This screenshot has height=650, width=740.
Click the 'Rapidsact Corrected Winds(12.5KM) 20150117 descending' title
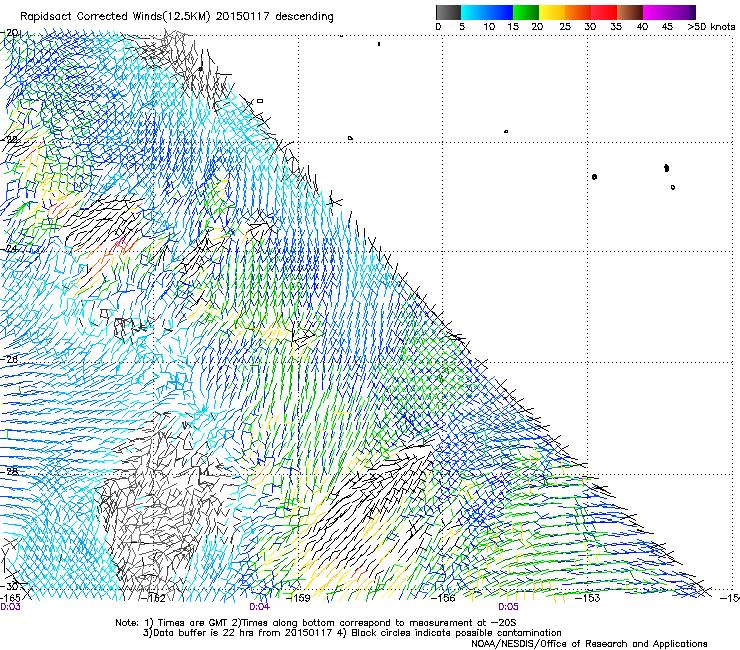(177, 17)
